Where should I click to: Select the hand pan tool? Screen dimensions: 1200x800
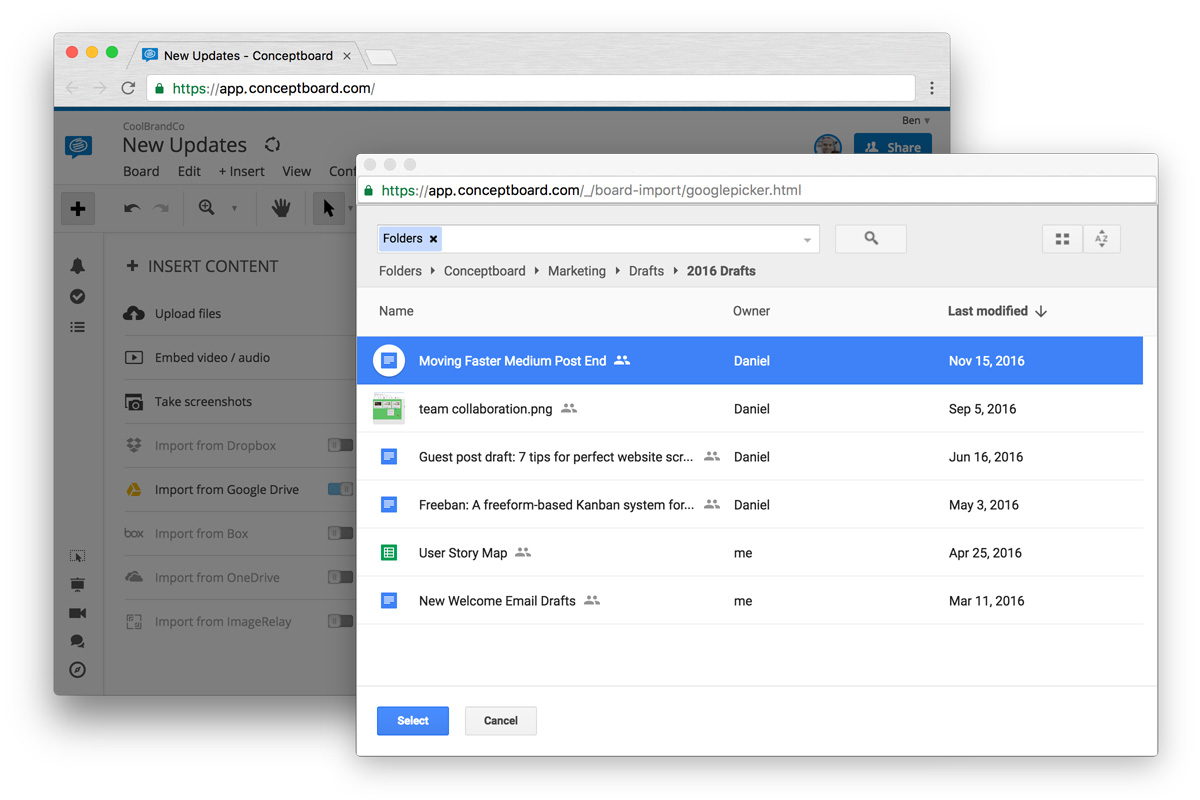click(x=281, y=208)
